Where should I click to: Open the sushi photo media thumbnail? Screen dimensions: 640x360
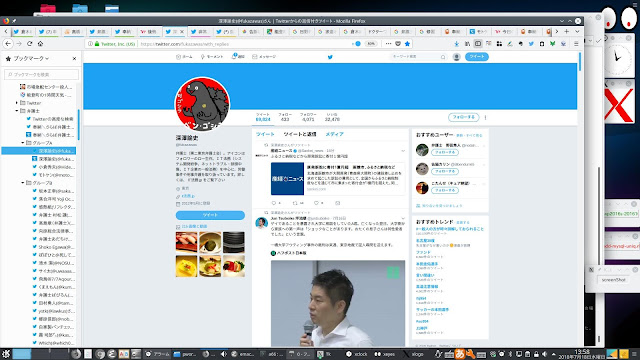point(187,242)
